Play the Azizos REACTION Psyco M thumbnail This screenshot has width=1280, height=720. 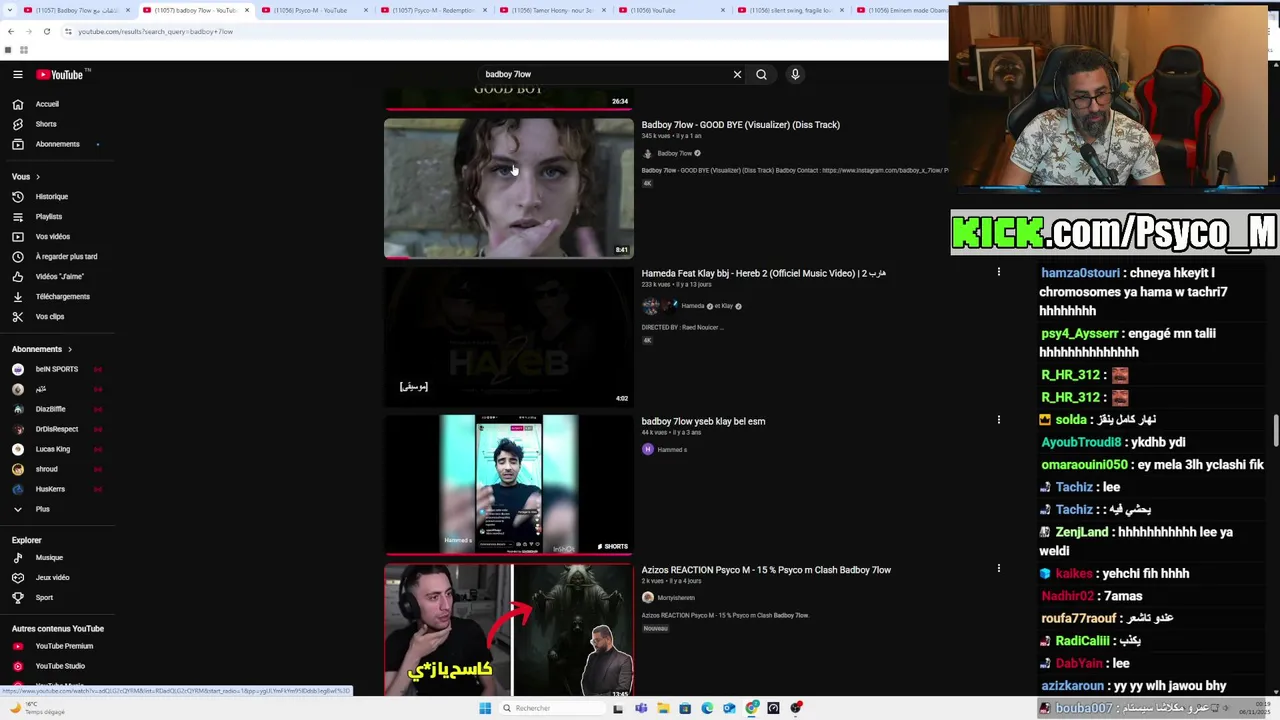pyautogui.click(x=509, y=630)
